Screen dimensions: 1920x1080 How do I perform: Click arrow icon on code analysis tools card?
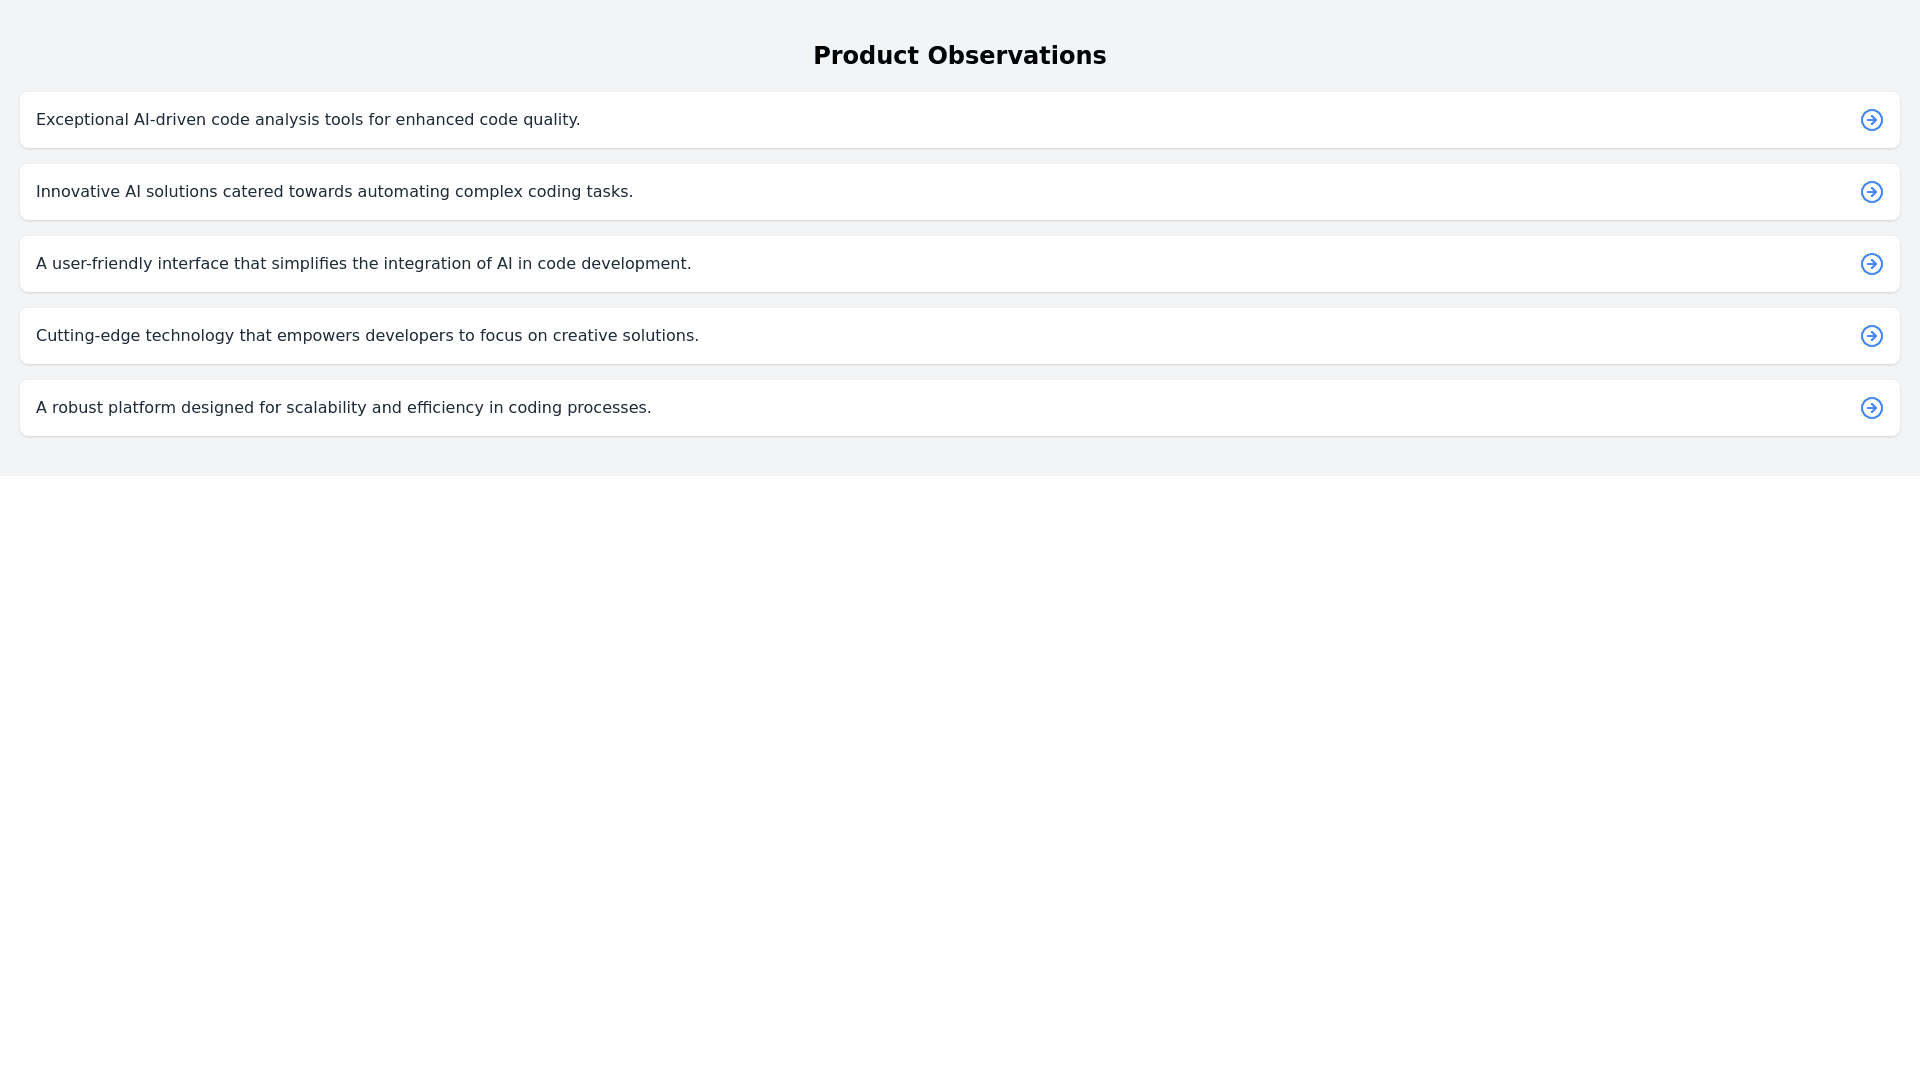tap(1871, 120)
